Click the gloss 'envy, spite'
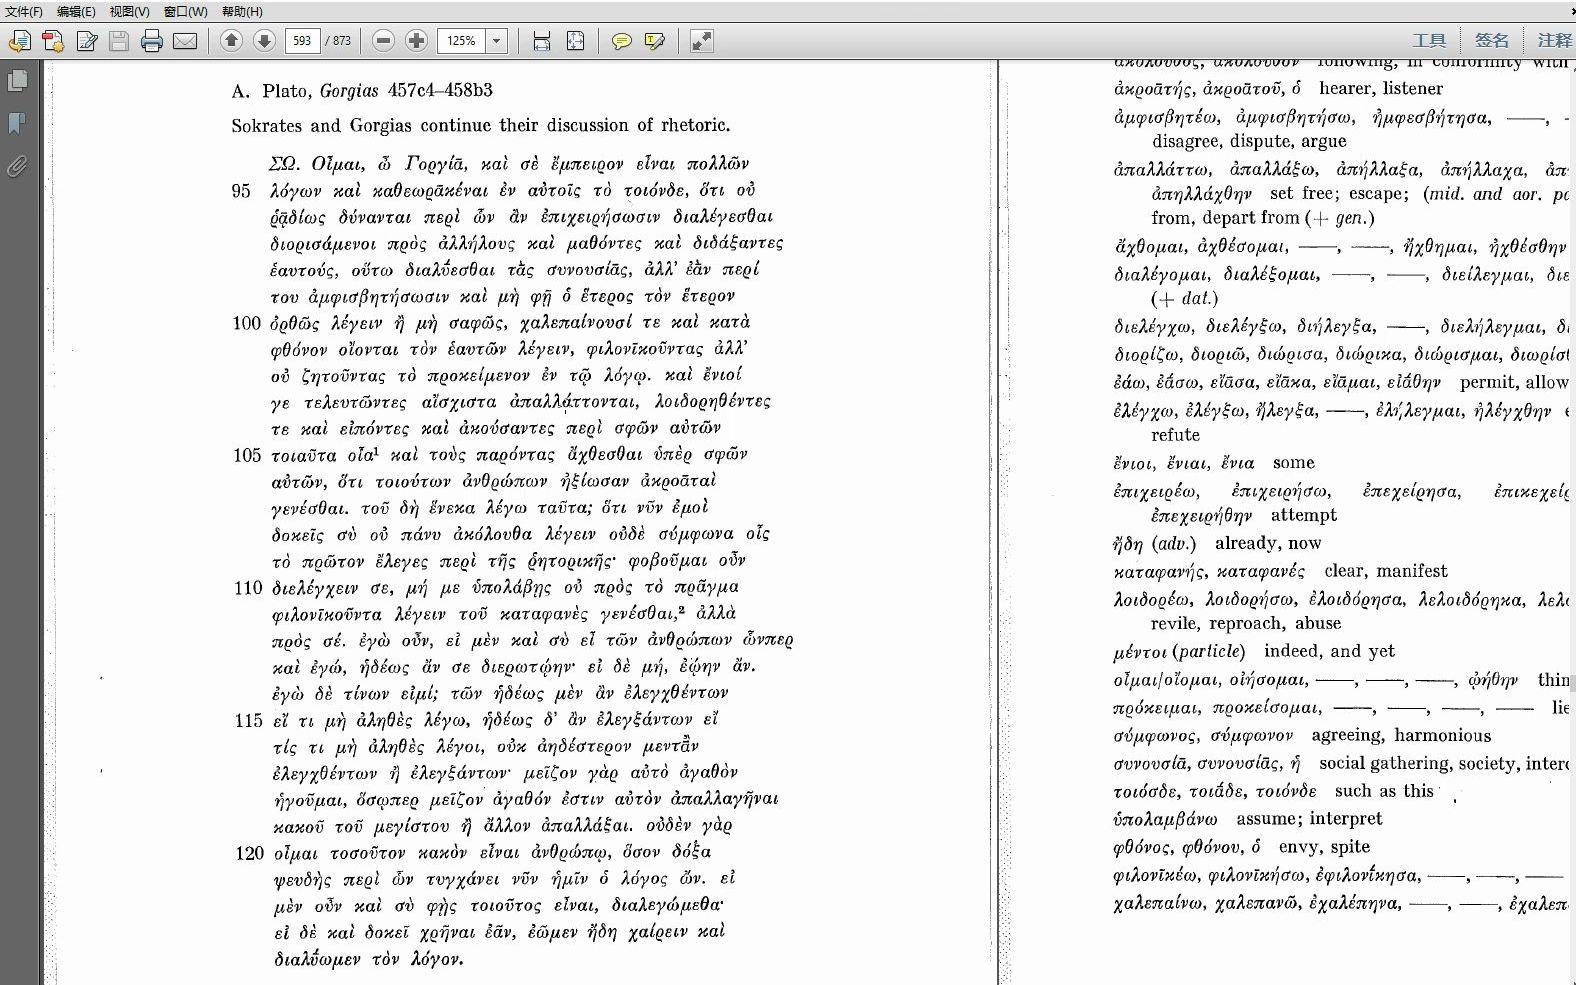The height and width of the screenshot is (985, 1576). (1324, 847)
